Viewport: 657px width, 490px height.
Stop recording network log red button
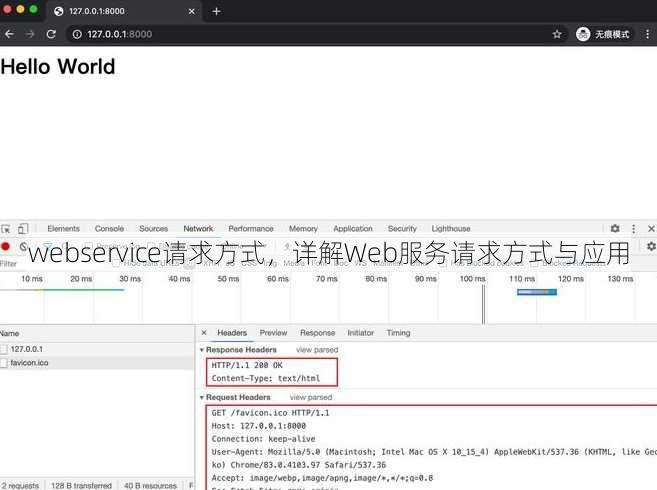[x=5, y=246]
